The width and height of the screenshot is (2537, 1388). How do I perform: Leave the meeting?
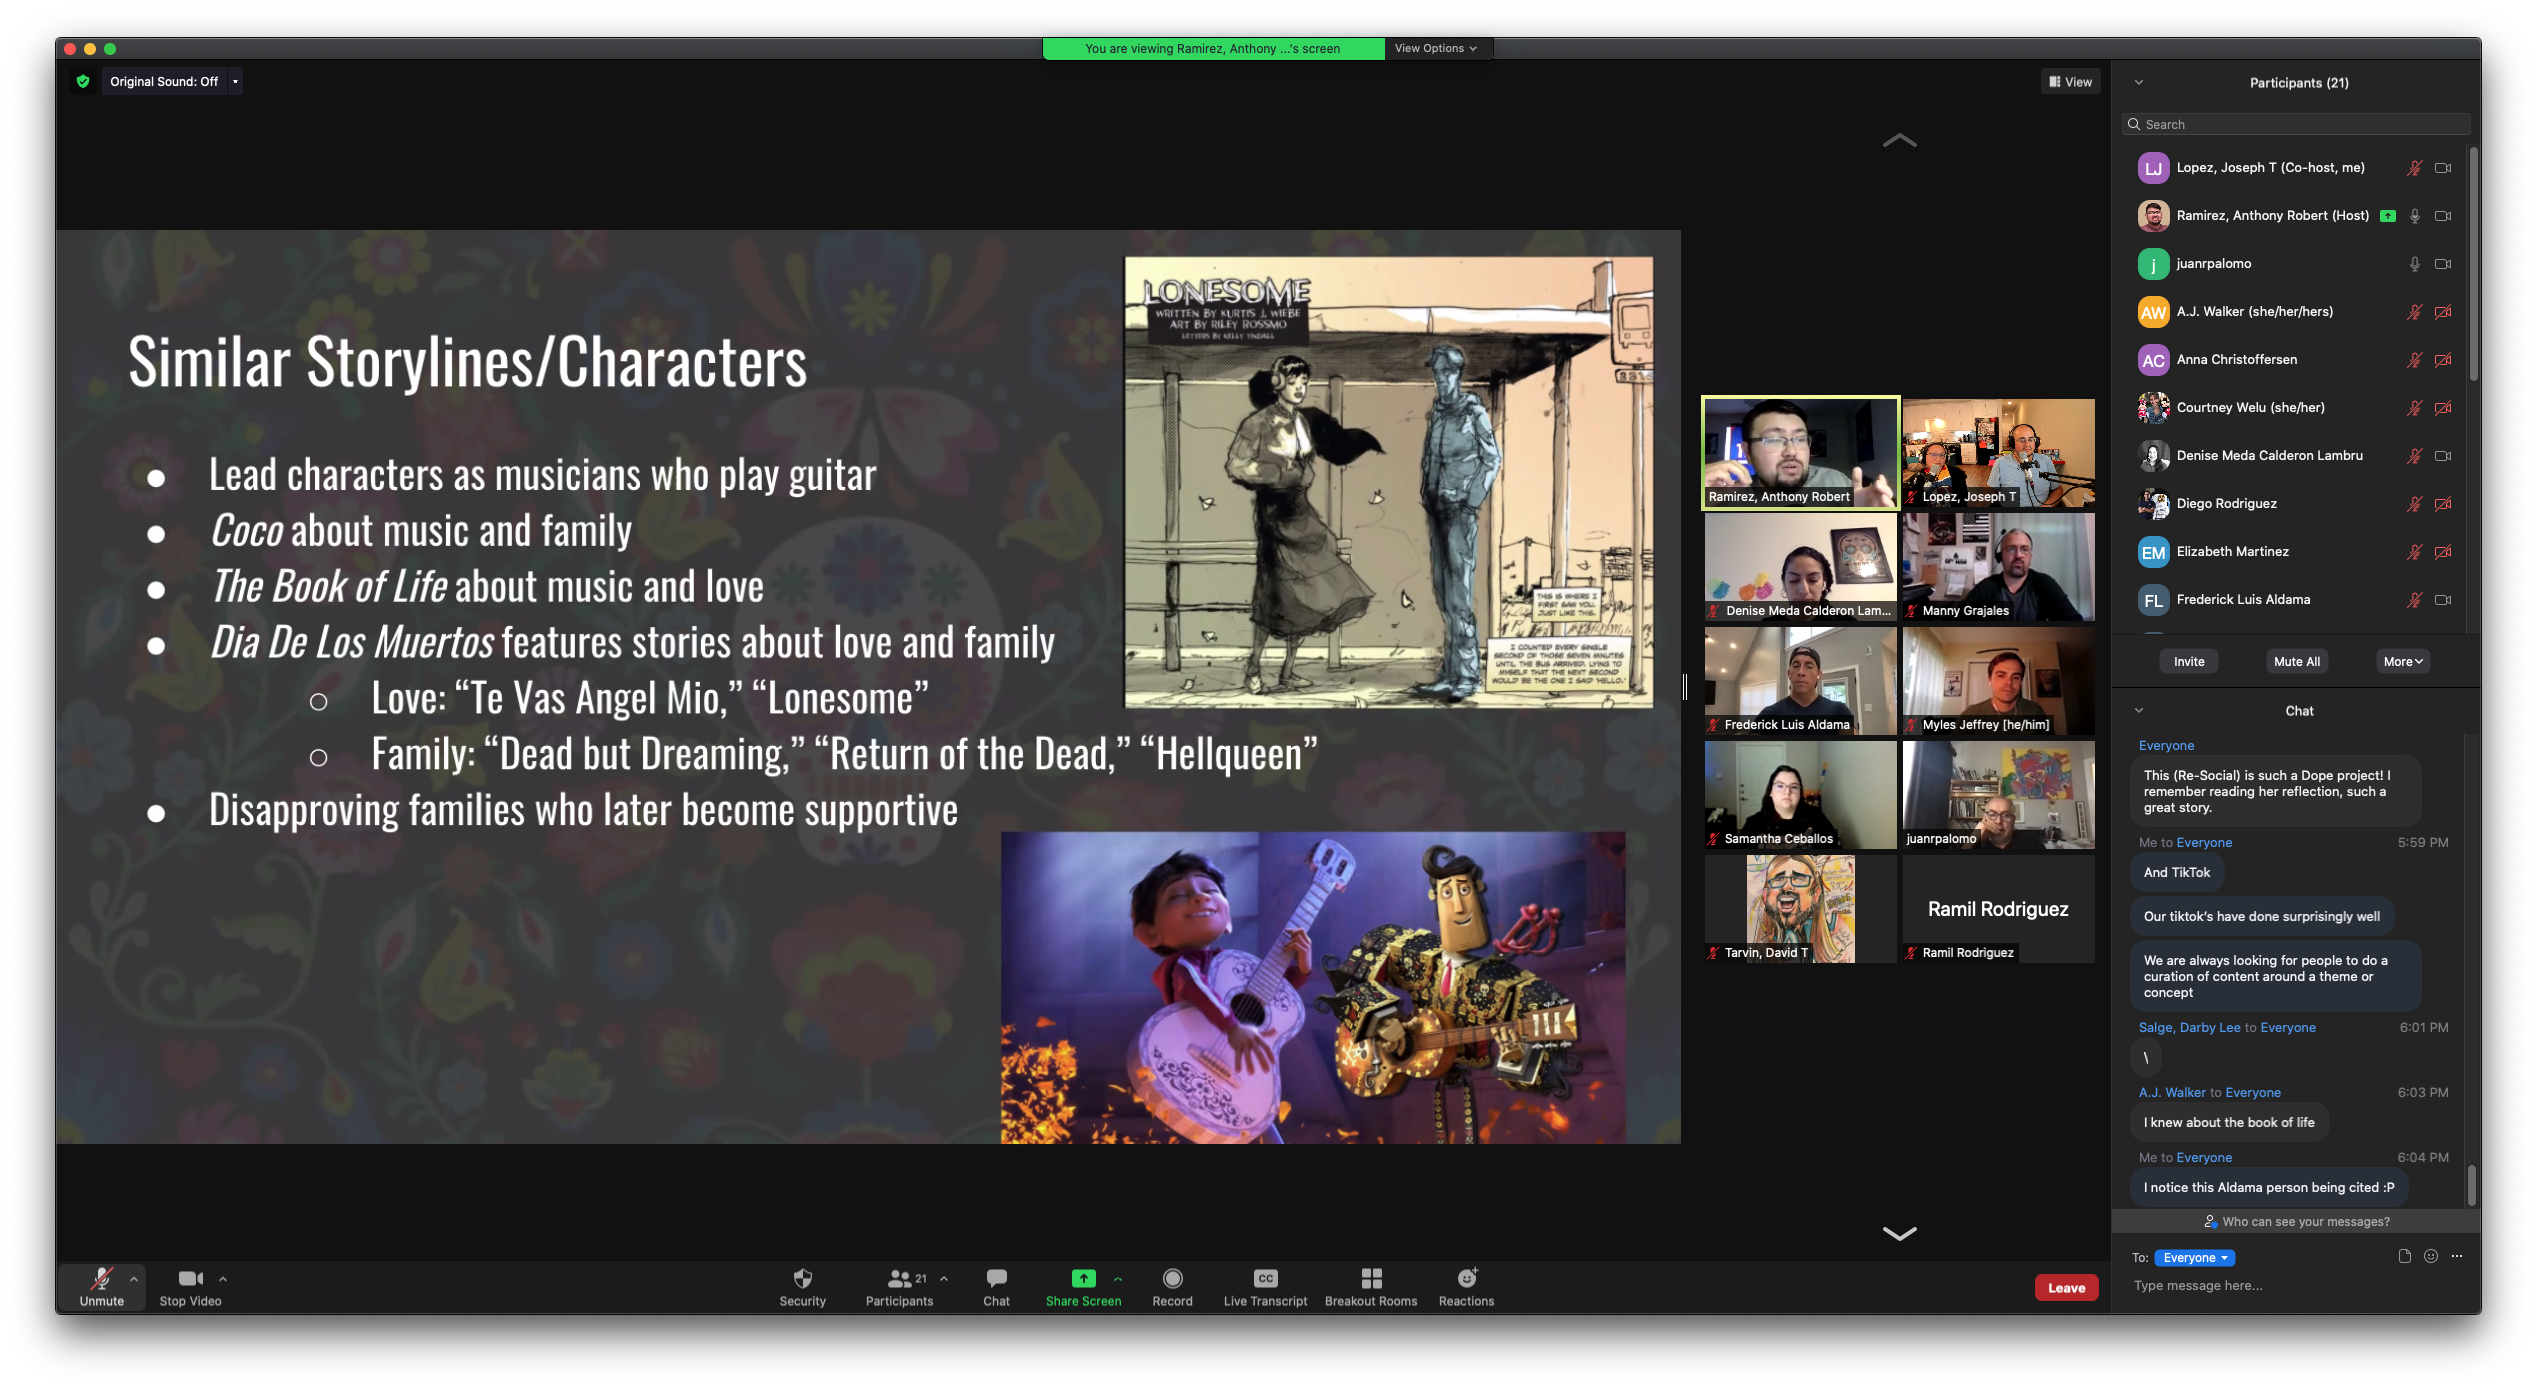(2066, 1287)
